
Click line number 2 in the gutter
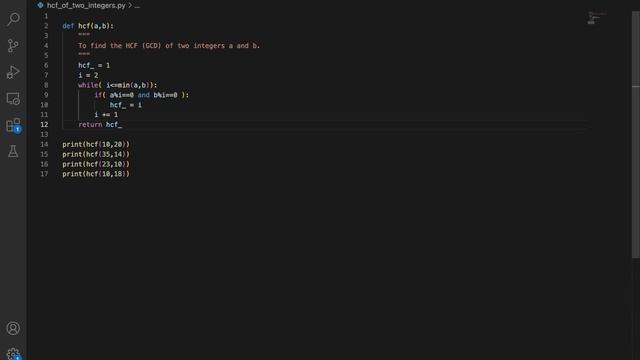(x=46, y=26)
